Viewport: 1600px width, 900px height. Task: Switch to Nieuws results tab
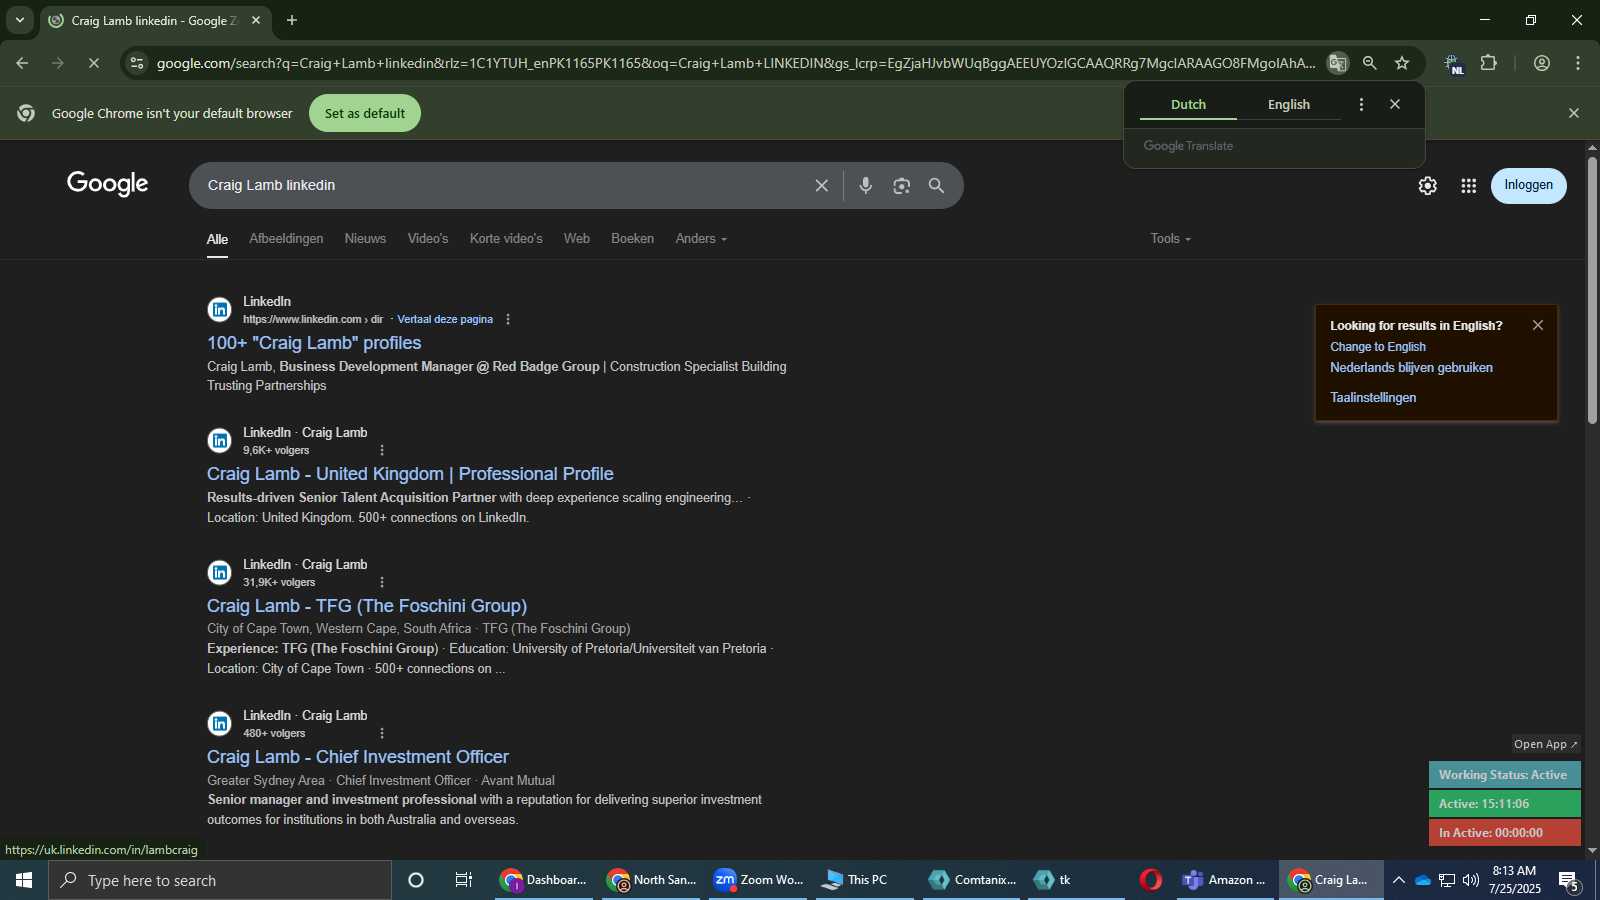365,238
